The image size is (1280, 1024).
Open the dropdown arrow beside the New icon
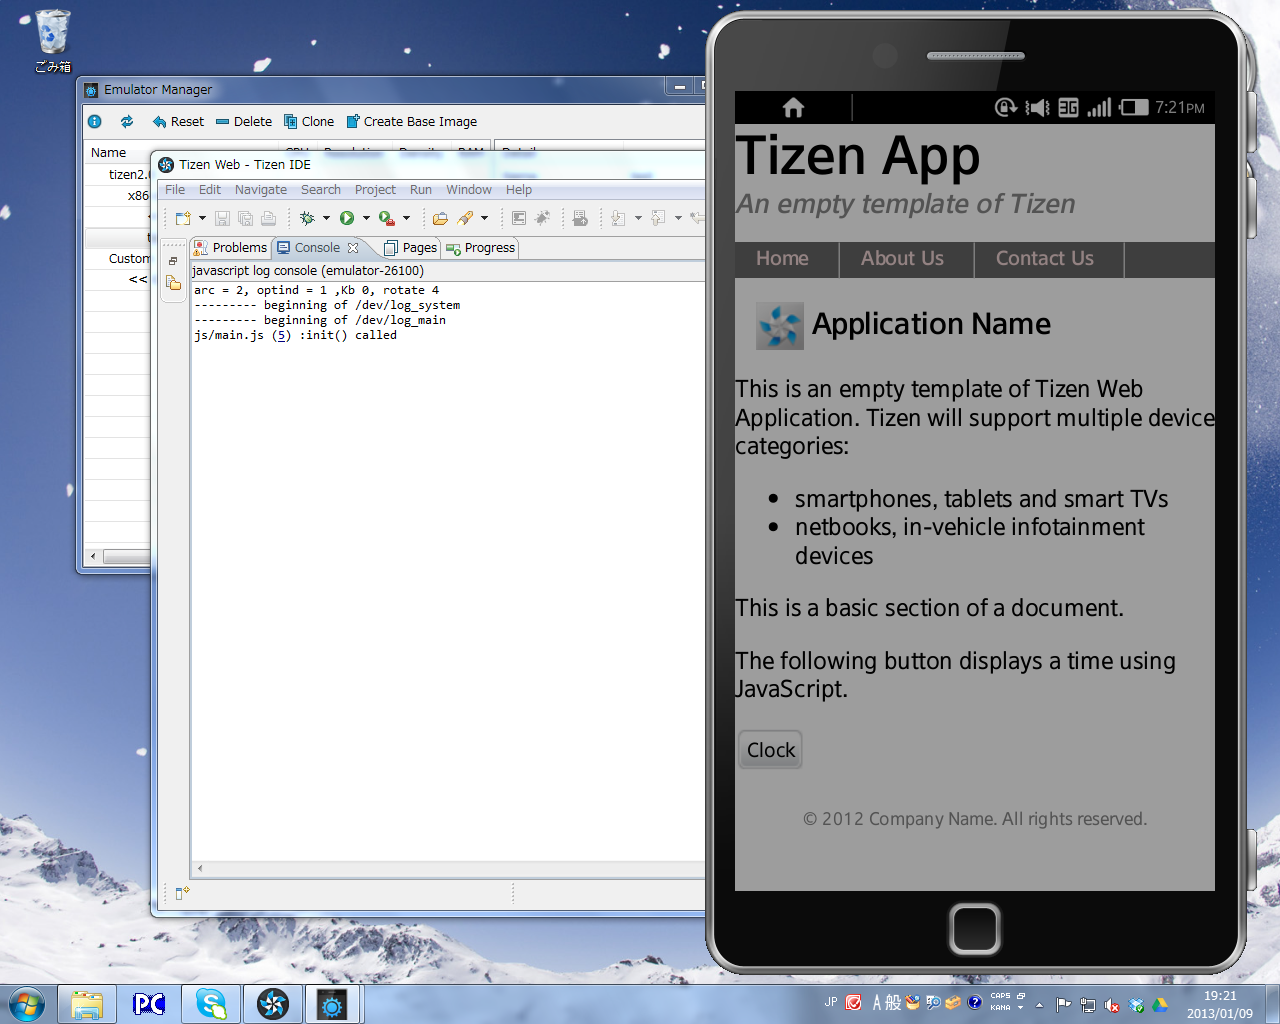(202, 218)
